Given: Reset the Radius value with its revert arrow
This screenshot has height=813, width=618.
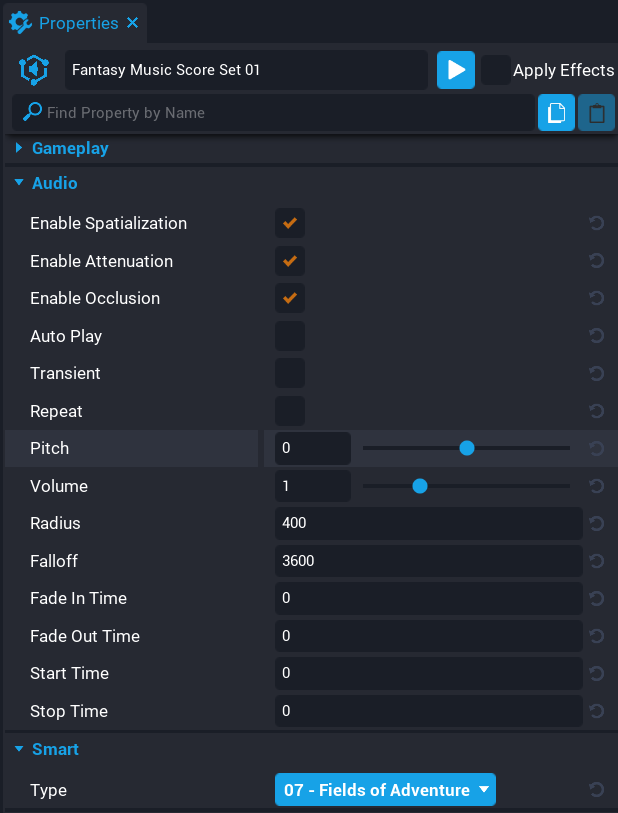Looking at the screenshot, I should point(596,523).
